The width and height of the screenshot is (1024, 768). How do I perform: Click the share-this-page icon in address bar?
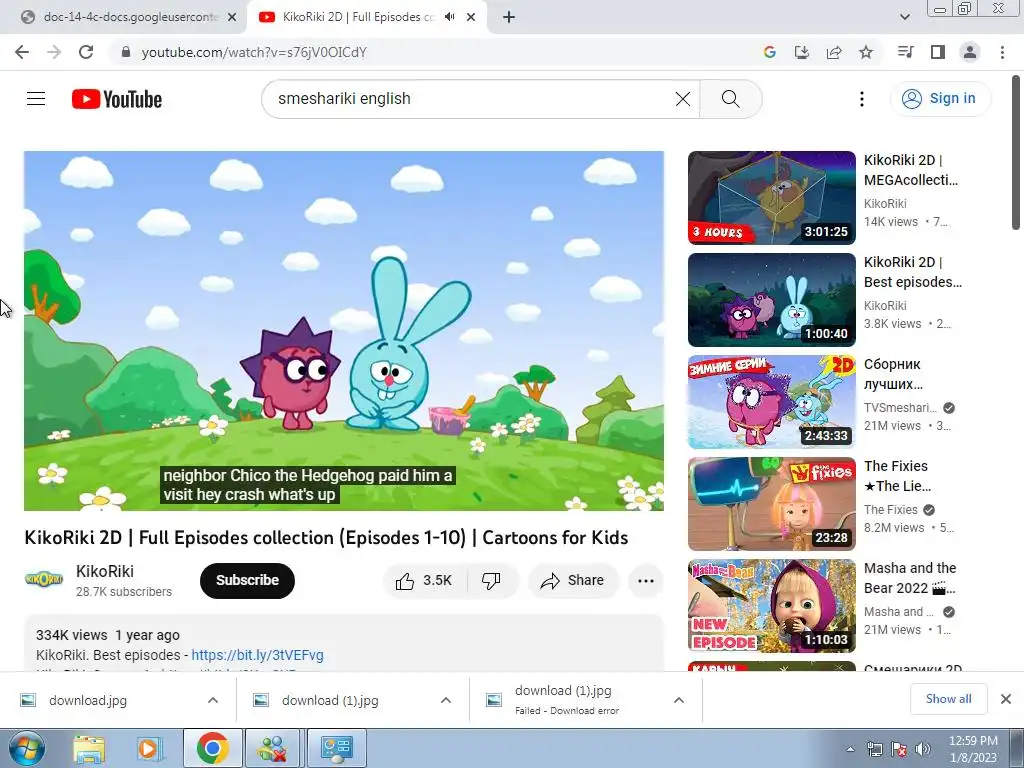click(x=834, y=52)
